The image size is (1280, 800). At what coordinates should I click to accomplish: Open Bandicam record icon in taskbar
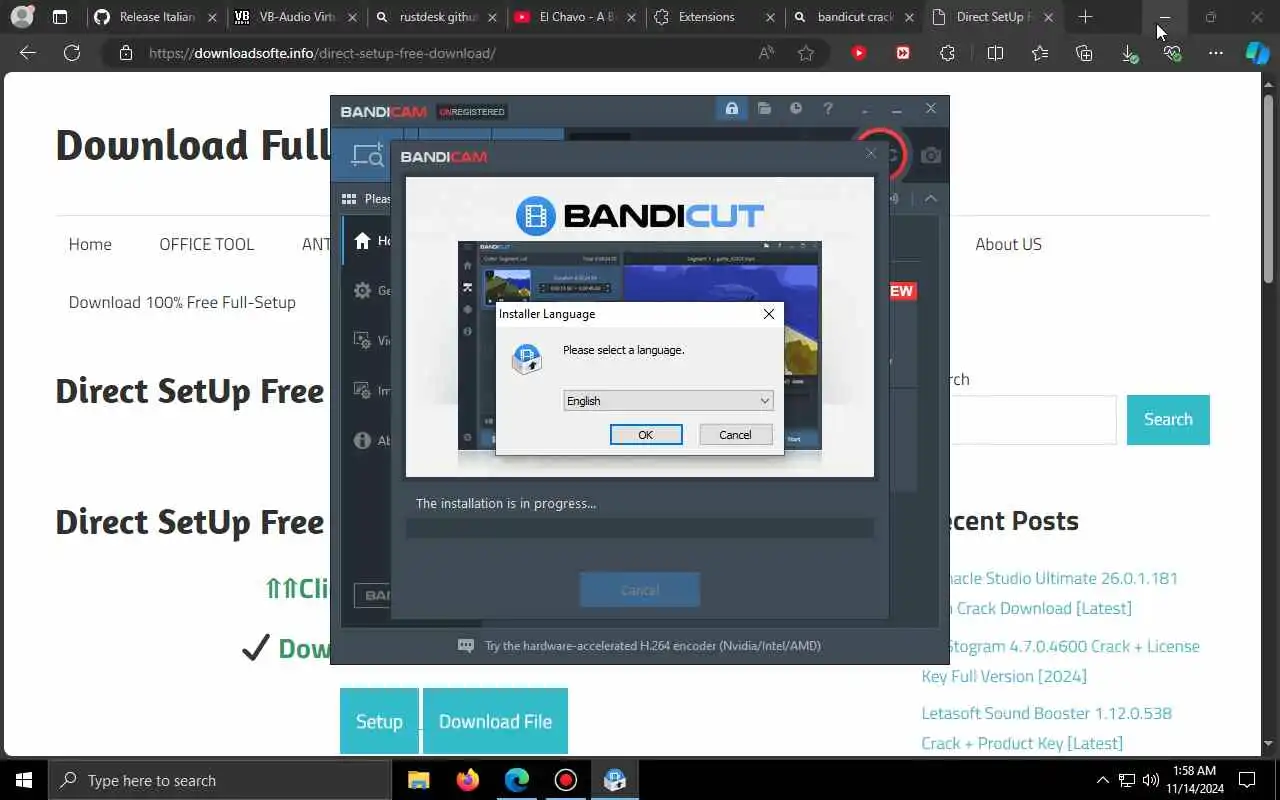pyautogui.click(x=566, y=780)
